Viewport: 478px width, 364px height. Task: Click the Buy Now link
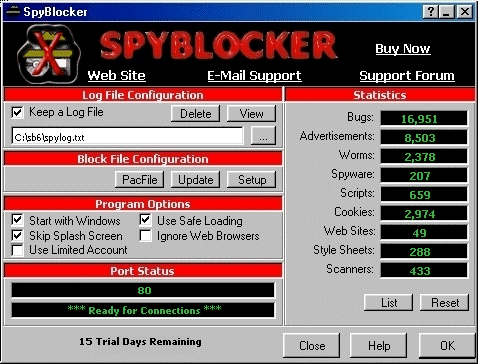point(403,49)
